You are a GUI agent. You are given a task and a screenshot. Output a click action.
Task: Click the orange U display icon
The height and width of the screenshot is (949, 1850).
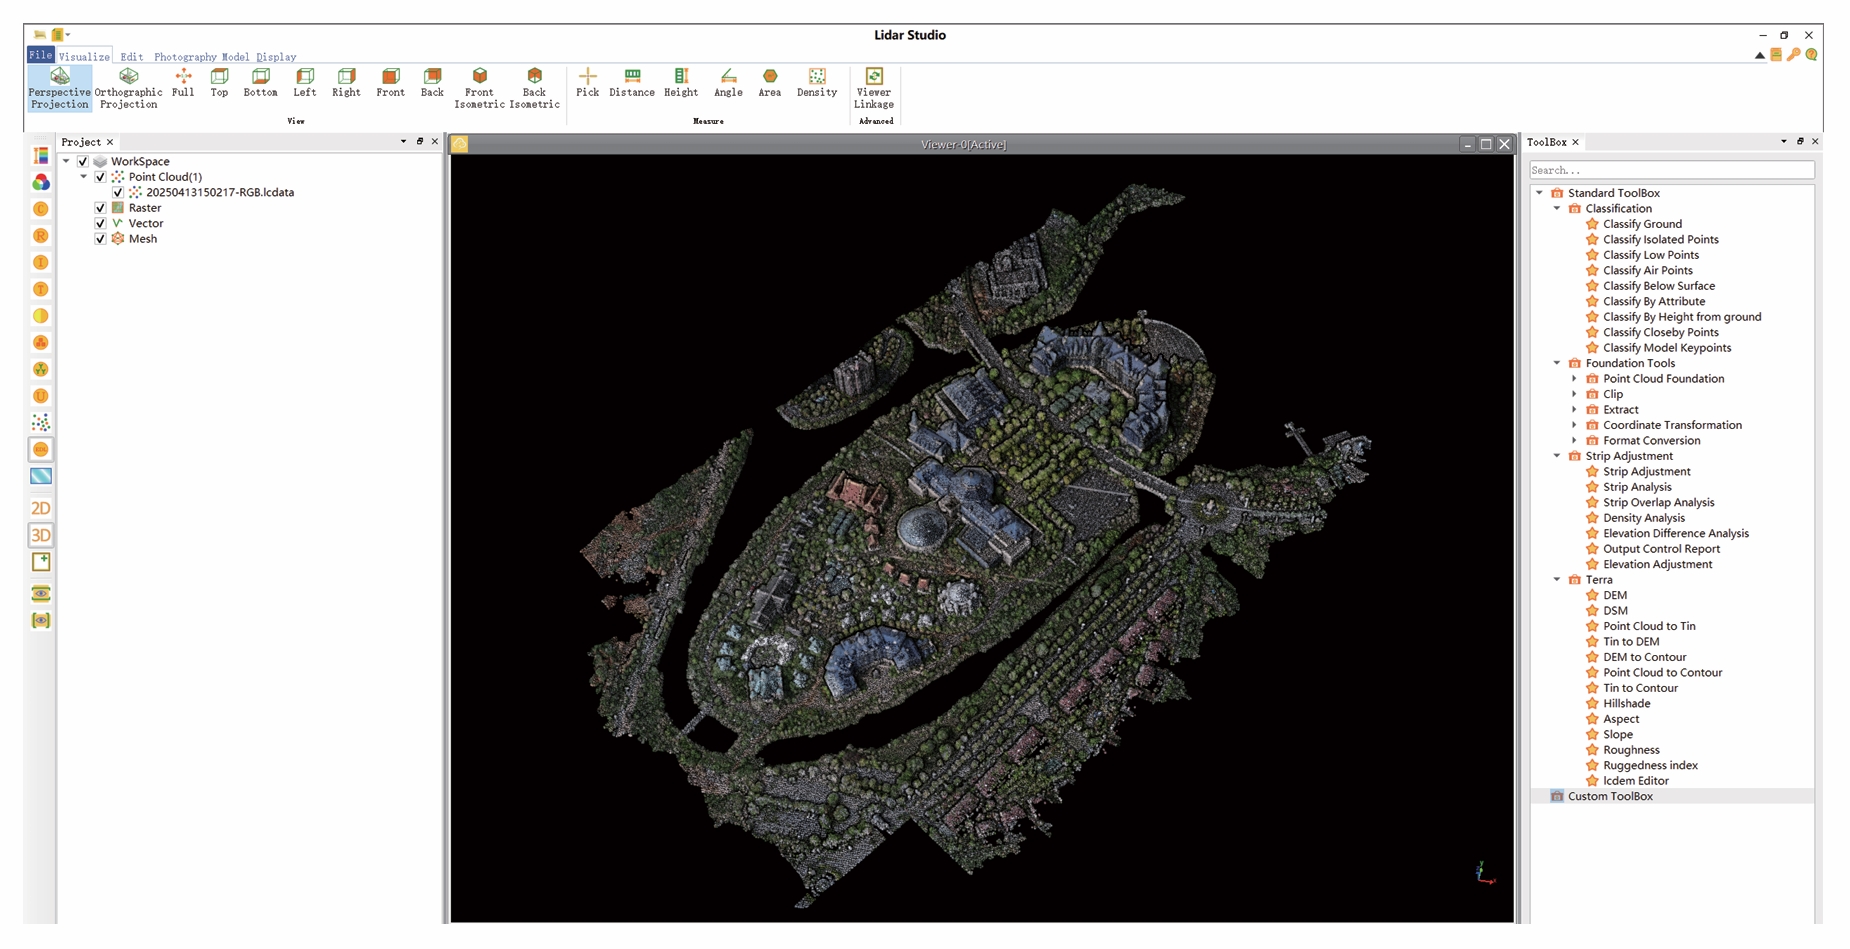point(41,396)
